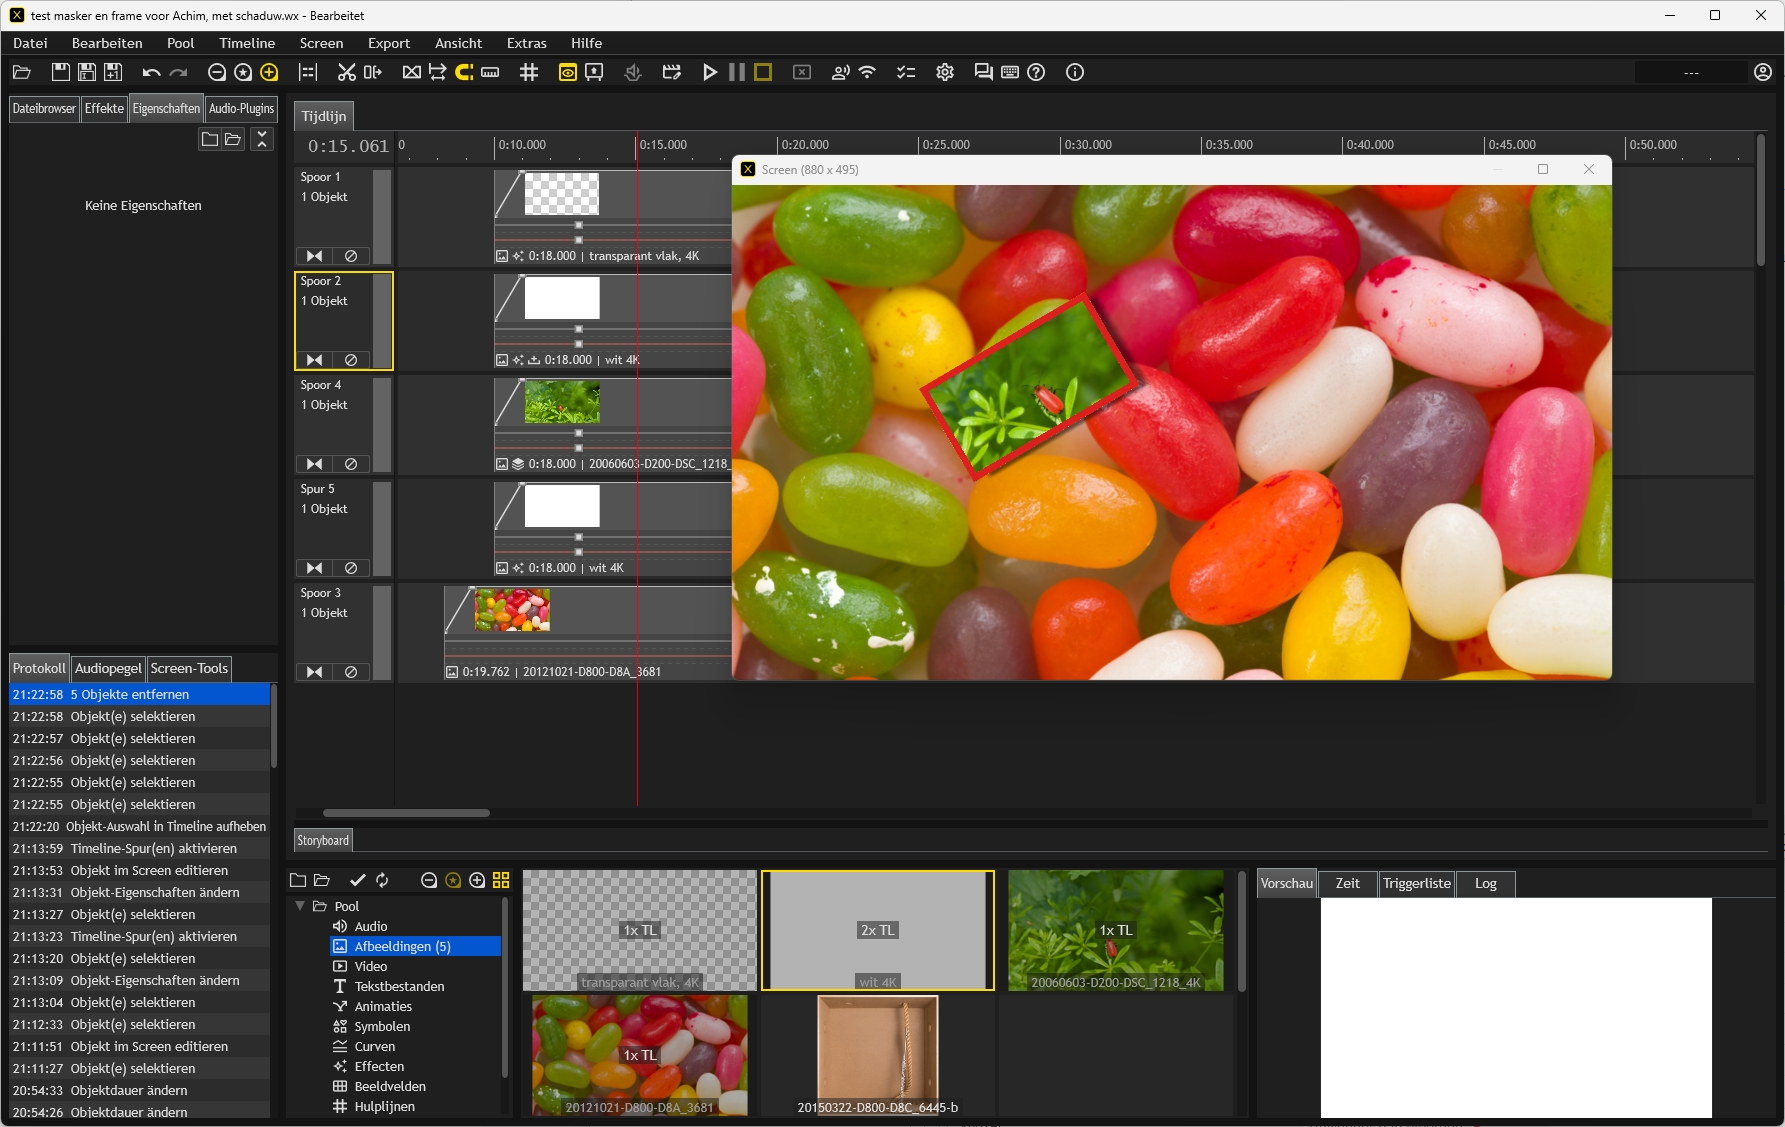The height and width of the screenshot is (1127, 1785).
Task: Open the Export menu
Action: click(x=388, y=43)
